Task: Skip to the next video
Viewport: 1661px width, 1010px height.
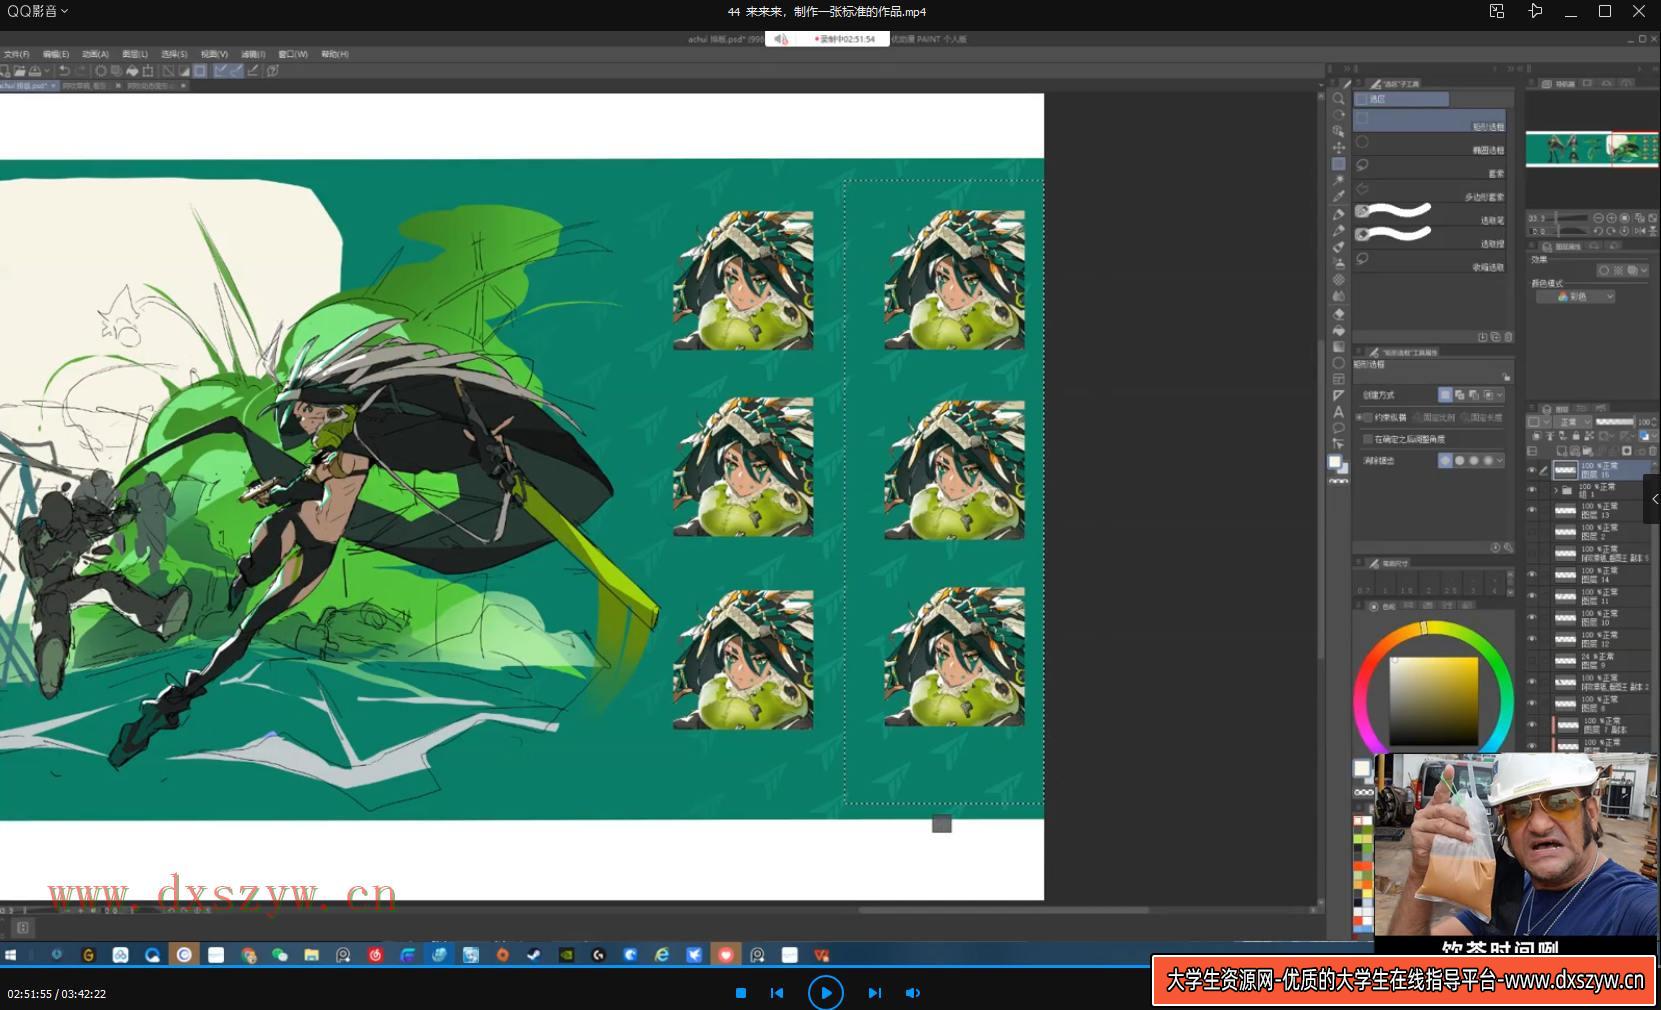Action: point(875,993)
